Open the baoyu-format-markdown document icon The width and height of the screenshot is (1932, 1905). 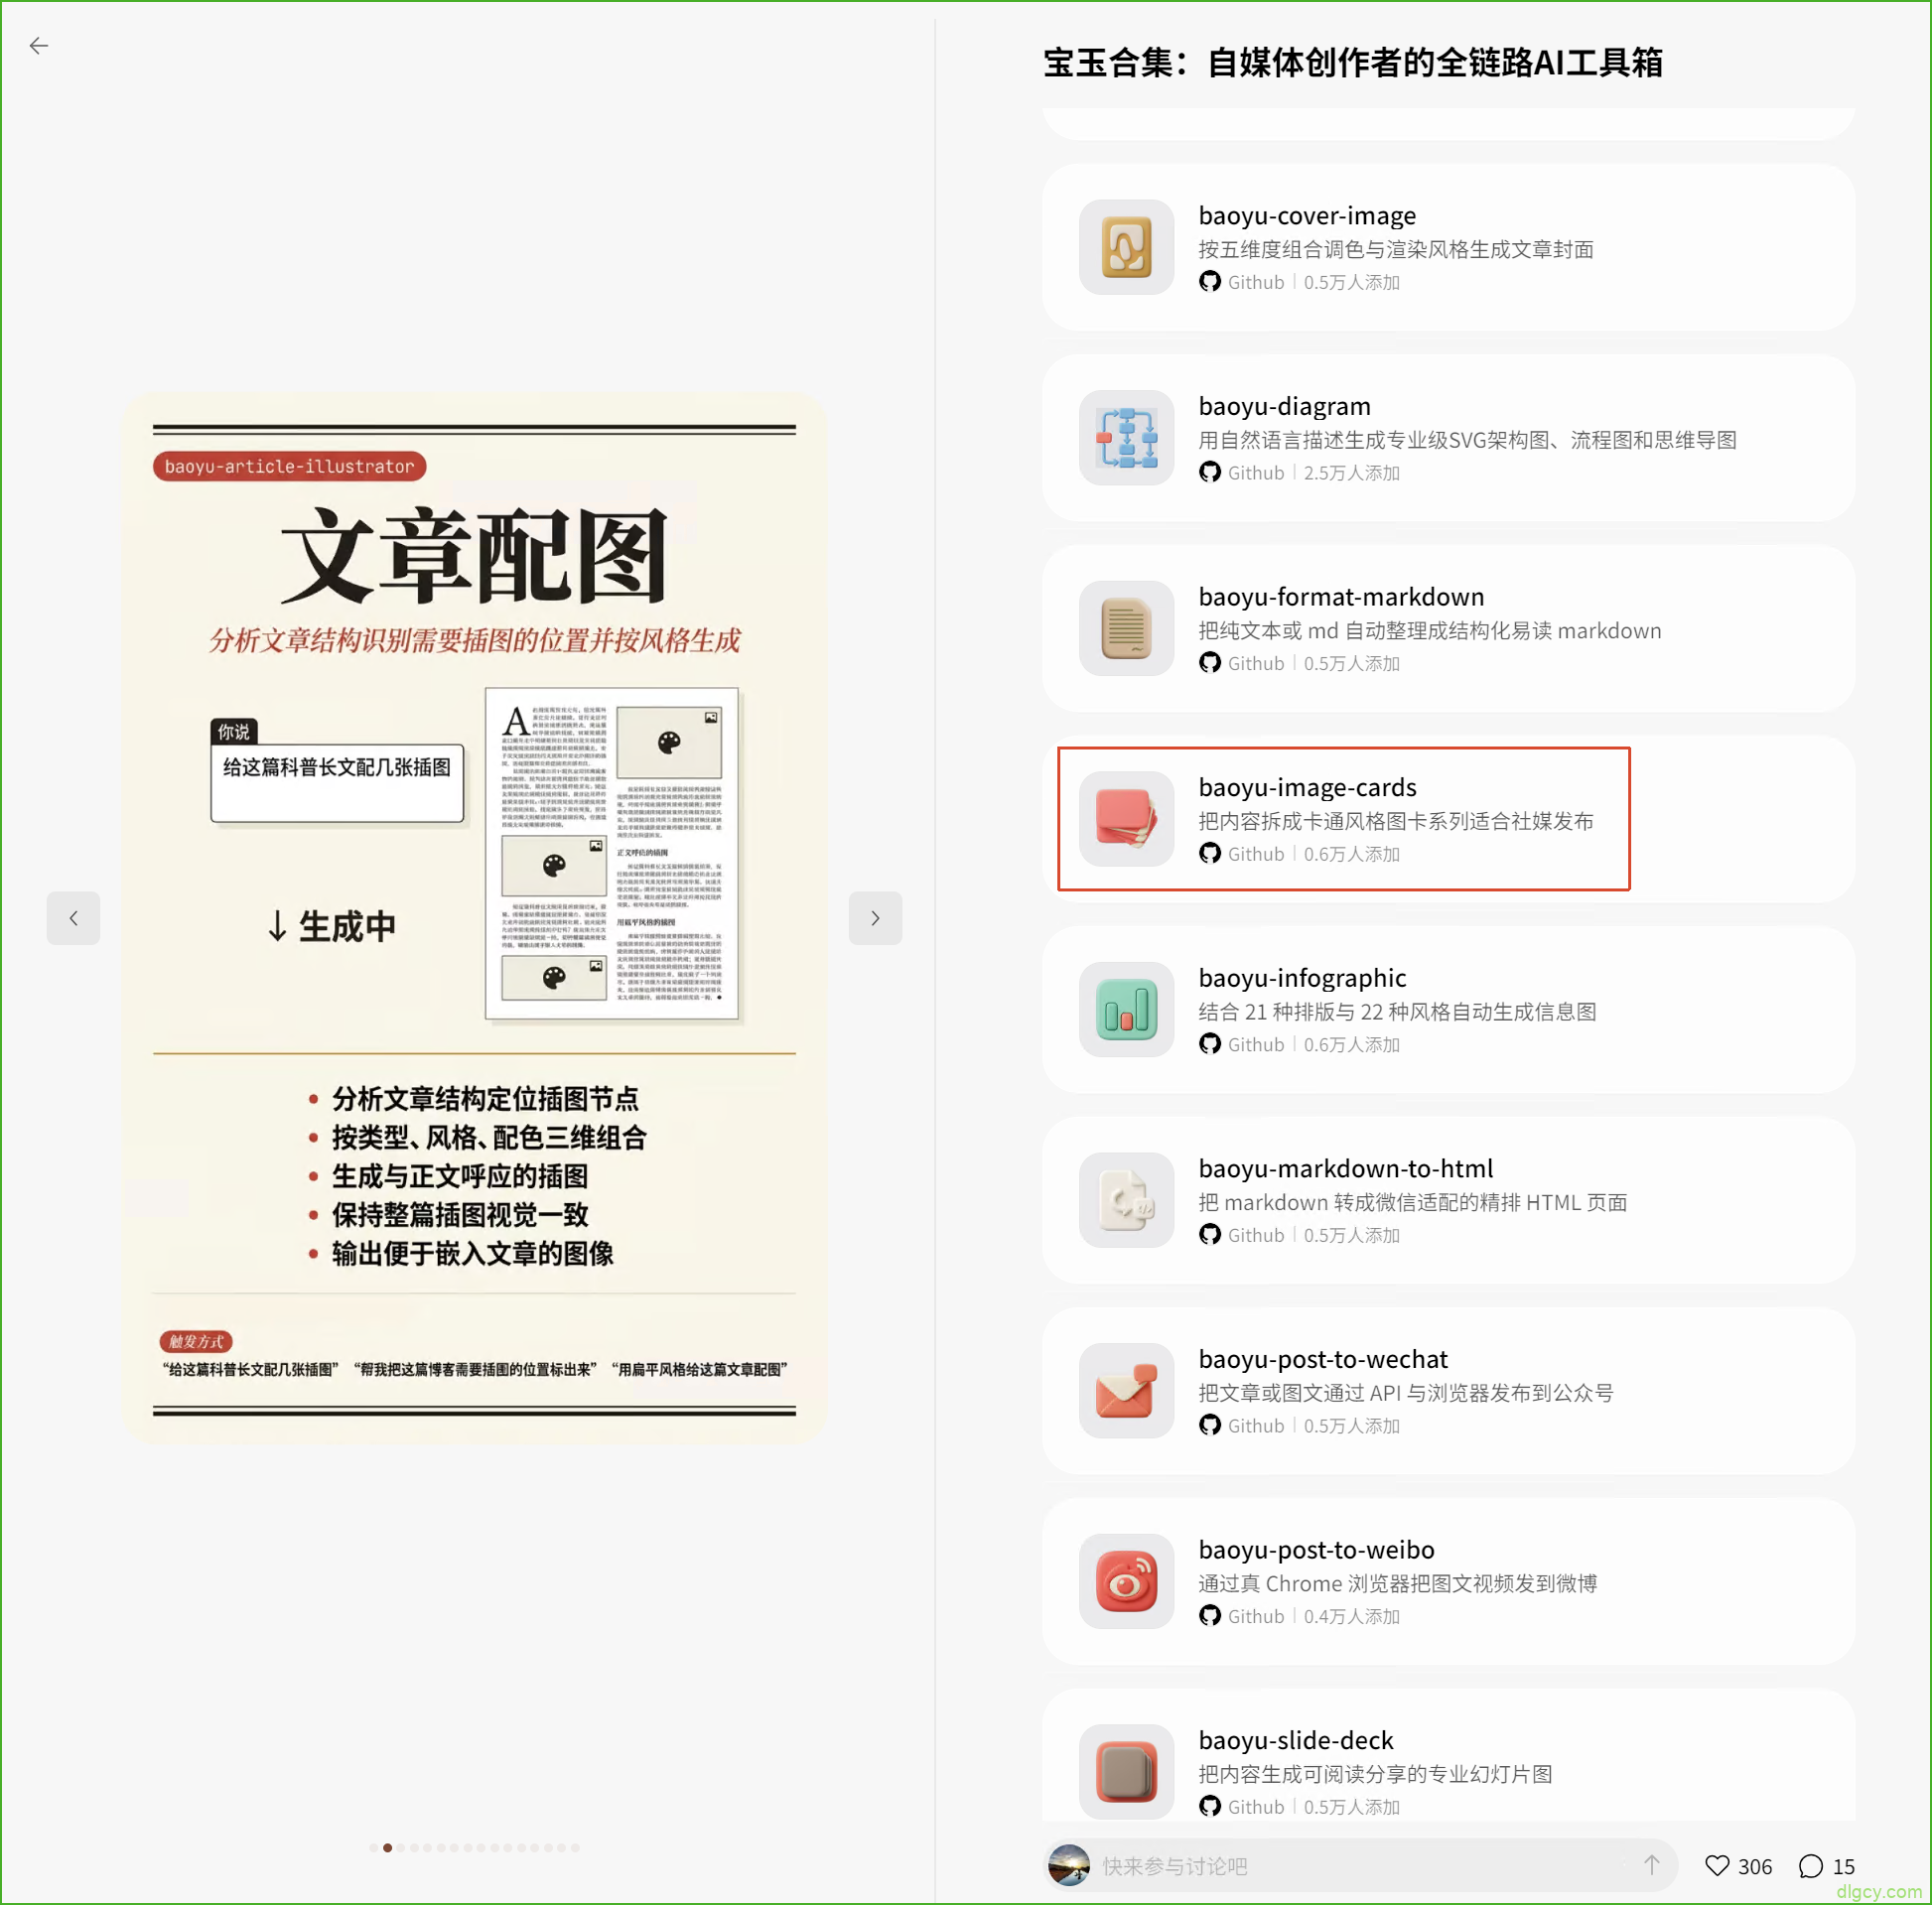click(1126, 628)
